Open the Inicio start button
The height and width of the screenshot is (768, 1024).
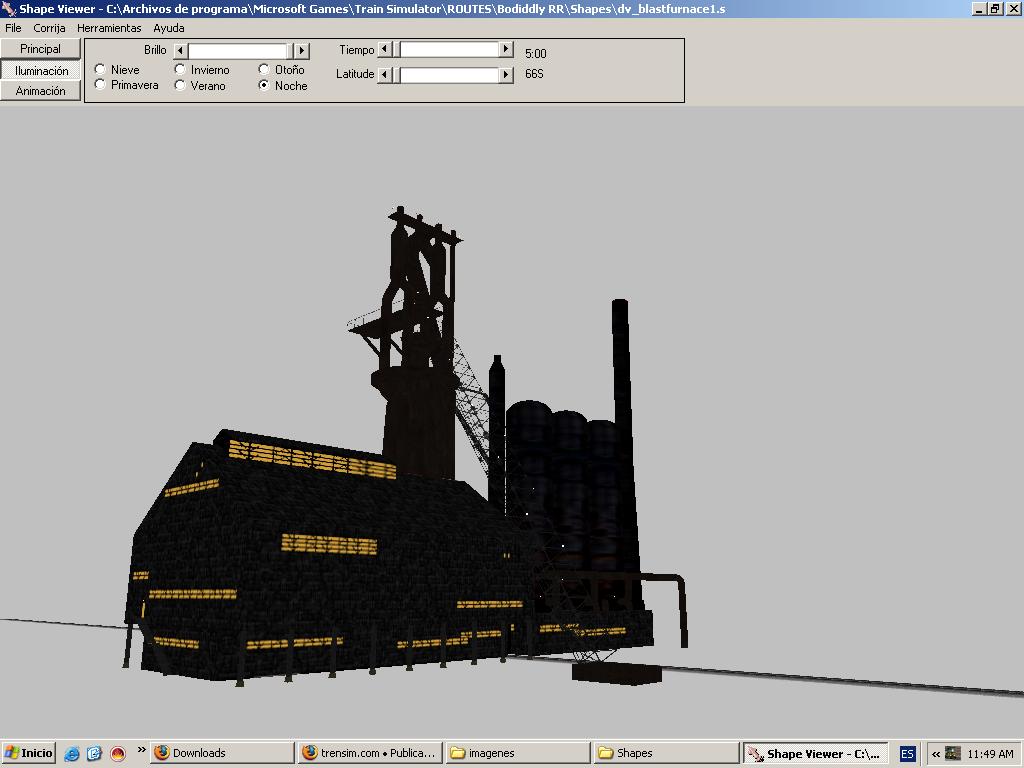tap(28, 753)
